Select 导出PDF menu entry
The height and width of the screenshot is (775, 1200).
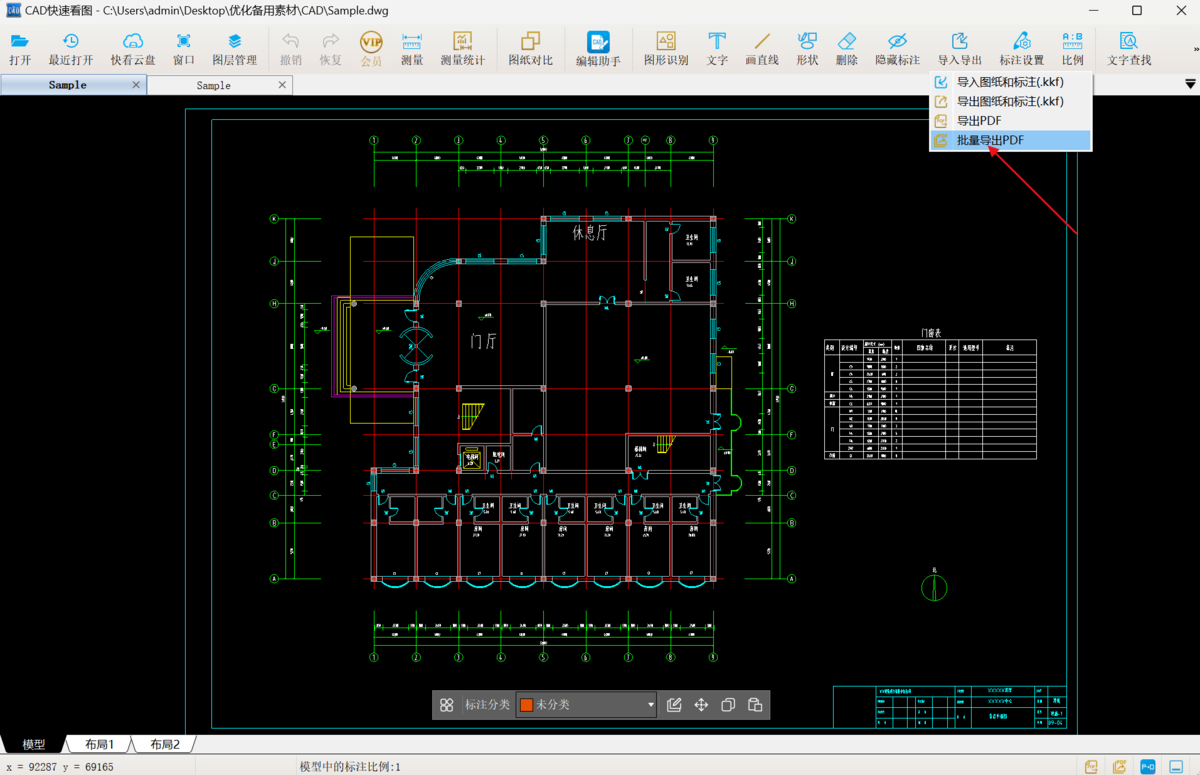point(979,121)
